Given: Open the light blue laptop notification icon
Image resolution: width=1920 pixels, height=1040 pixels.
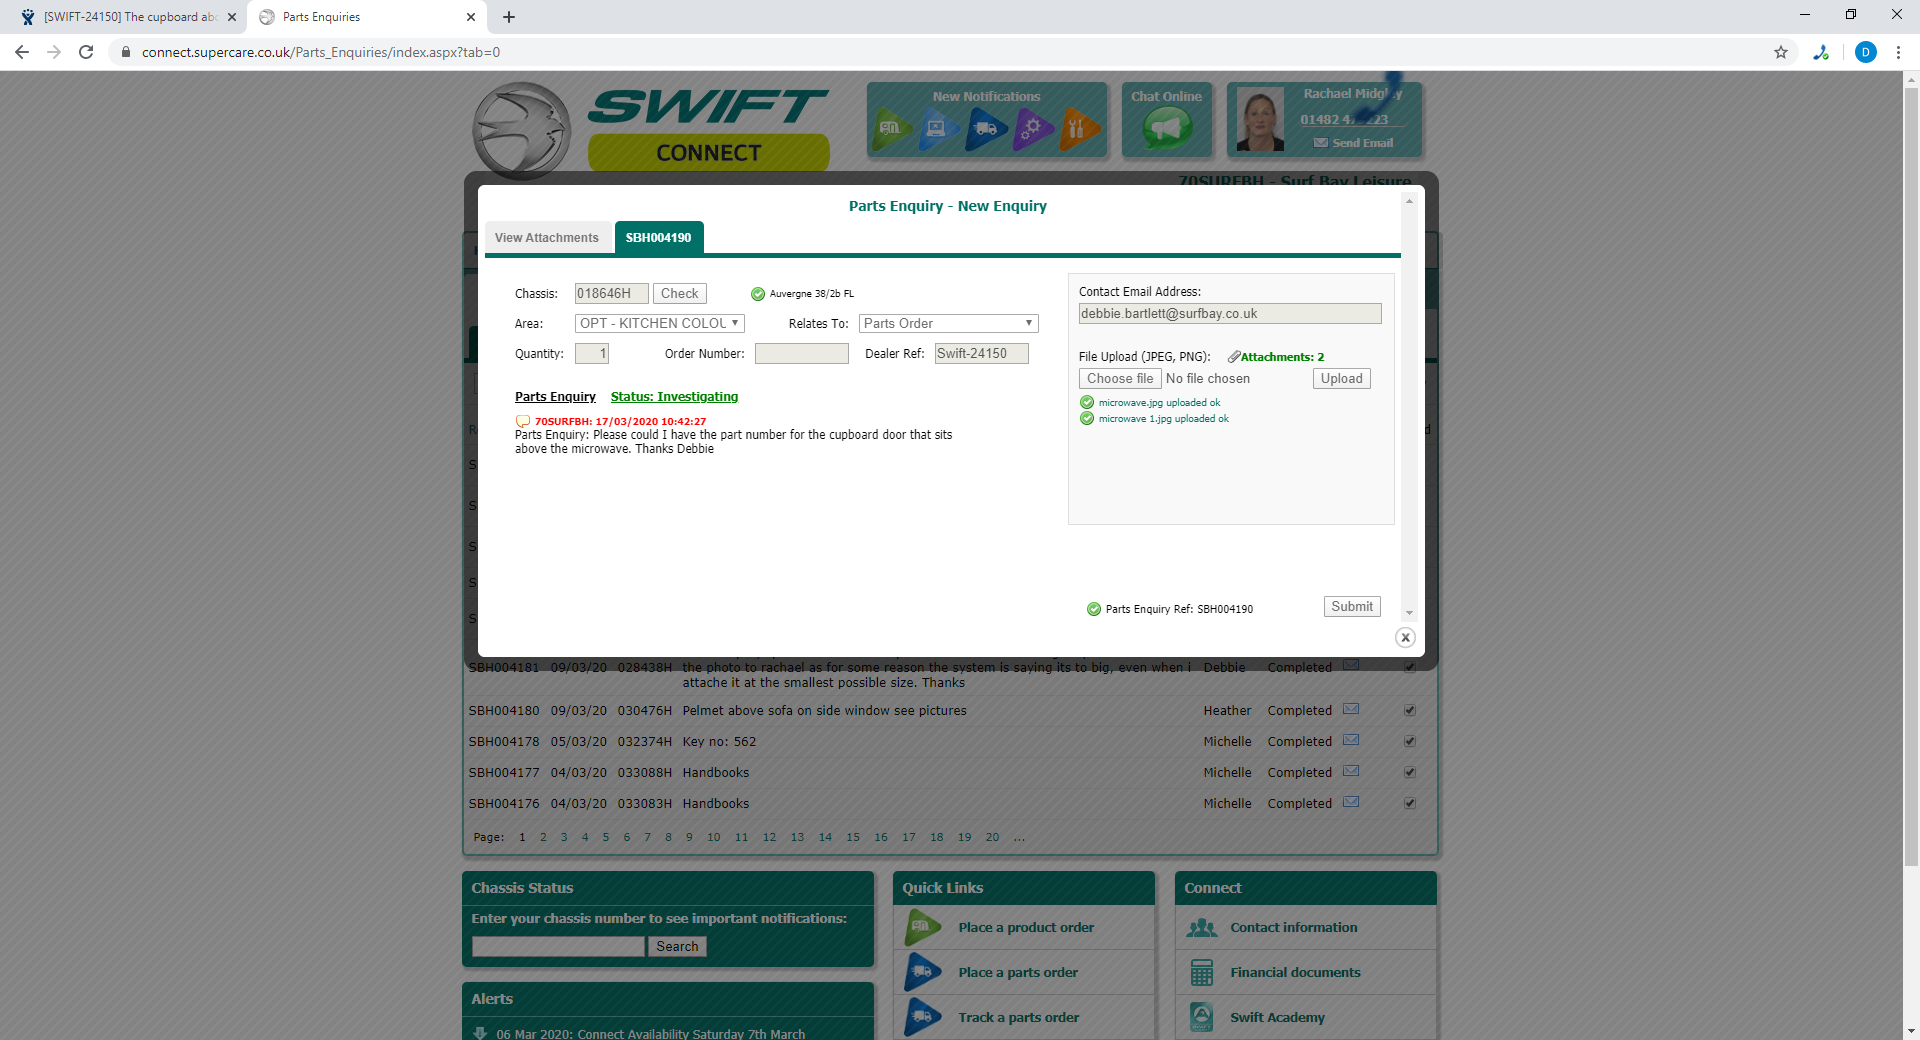Looking at the screenshot, I should (938, 129).
